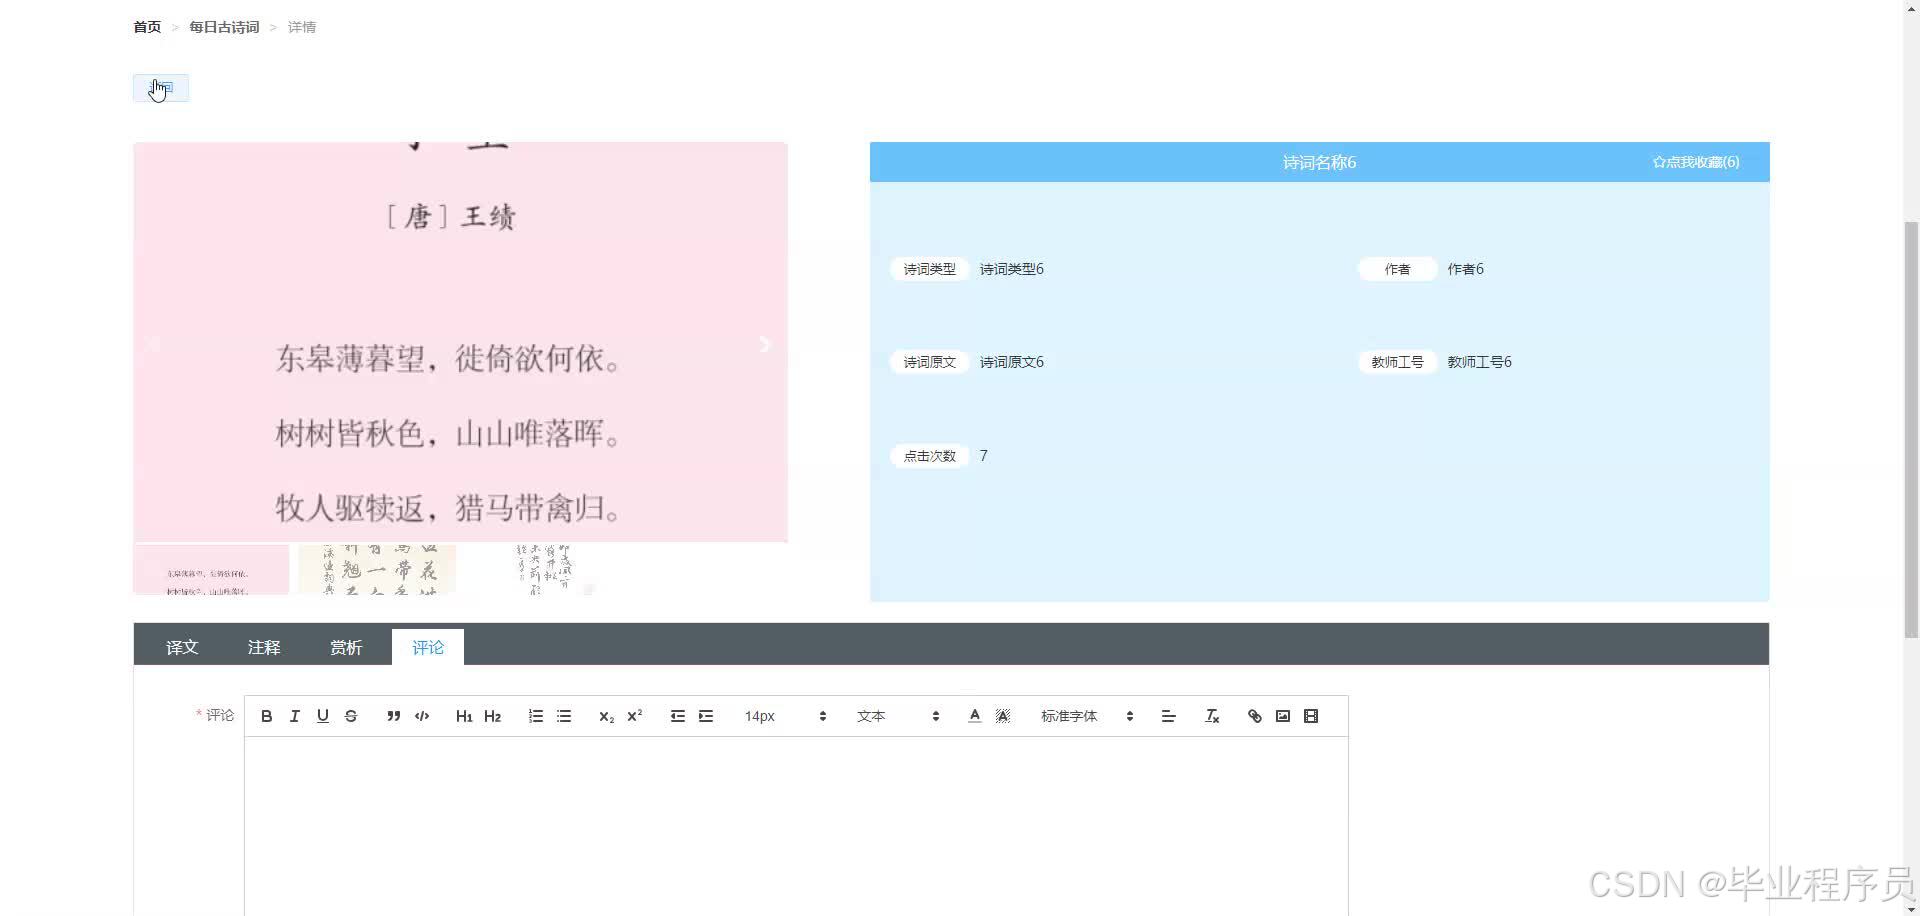Clear text formatting
Screen dimensions: 1920x916
(x=1212, y=716)
